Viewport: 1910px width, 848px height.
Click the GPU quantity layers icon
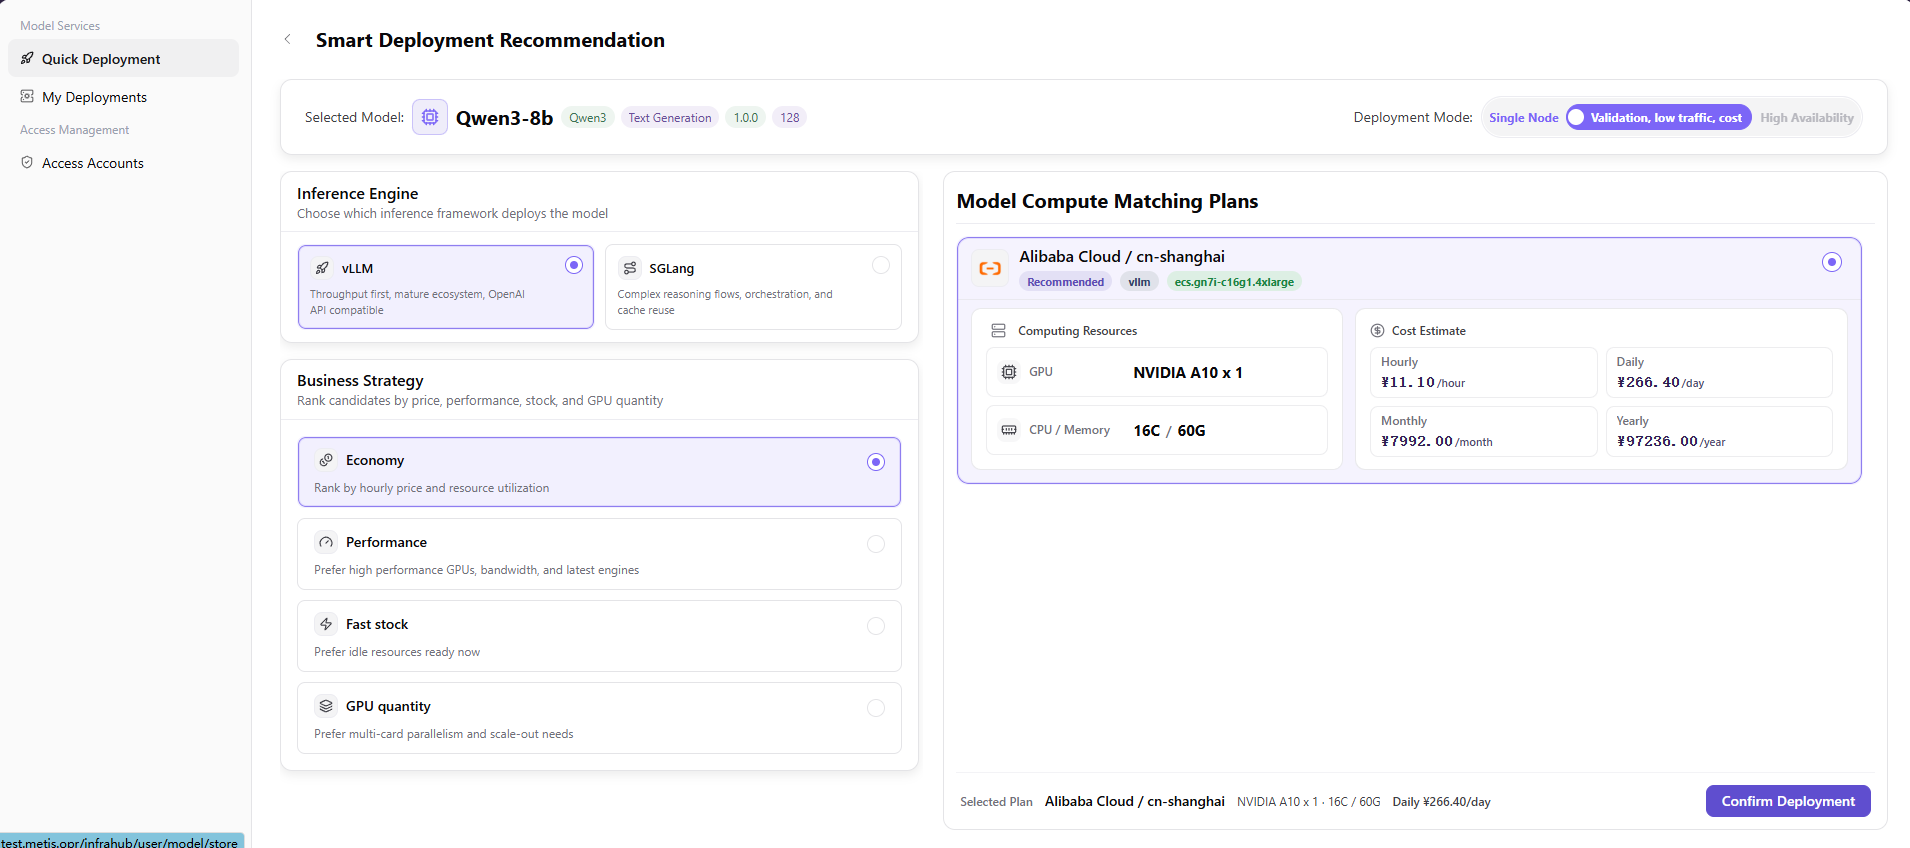pos(326,706)
